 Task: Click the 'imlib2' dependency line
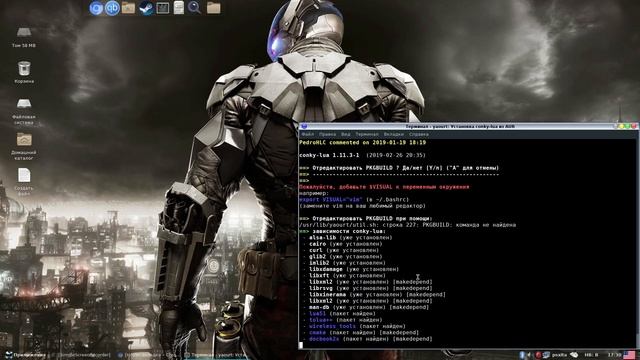tap(344, 263)
